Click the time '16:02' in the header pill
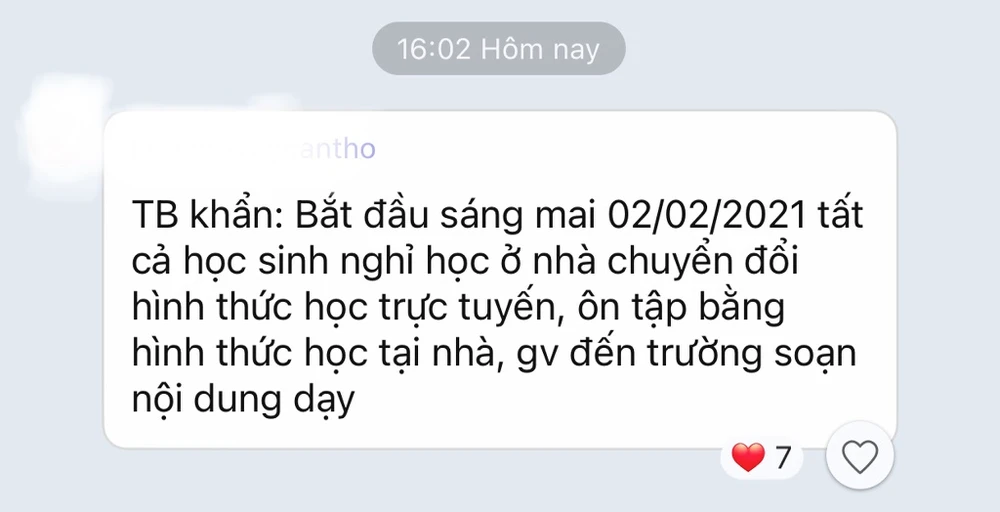The image size is (1000, 512). point(434,49)
